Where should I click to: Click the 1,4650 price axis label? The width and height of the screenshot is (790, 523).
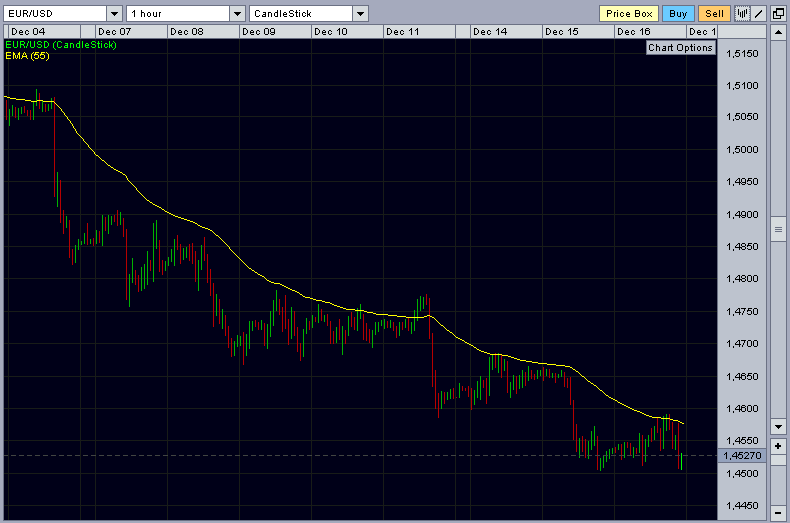click(x=742, y=376)
